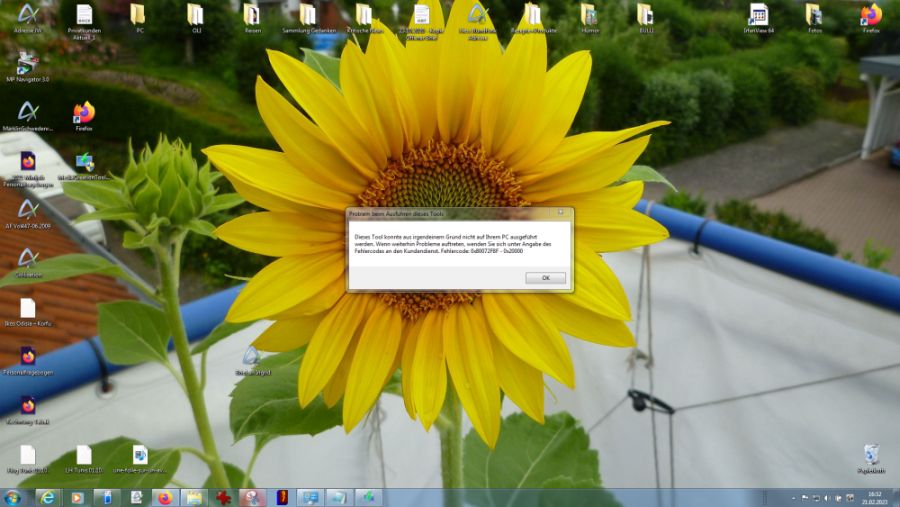Select the IrfanView 64 desktop shortcut
This screenshot has height=507, width=900.
coord(758,15)
